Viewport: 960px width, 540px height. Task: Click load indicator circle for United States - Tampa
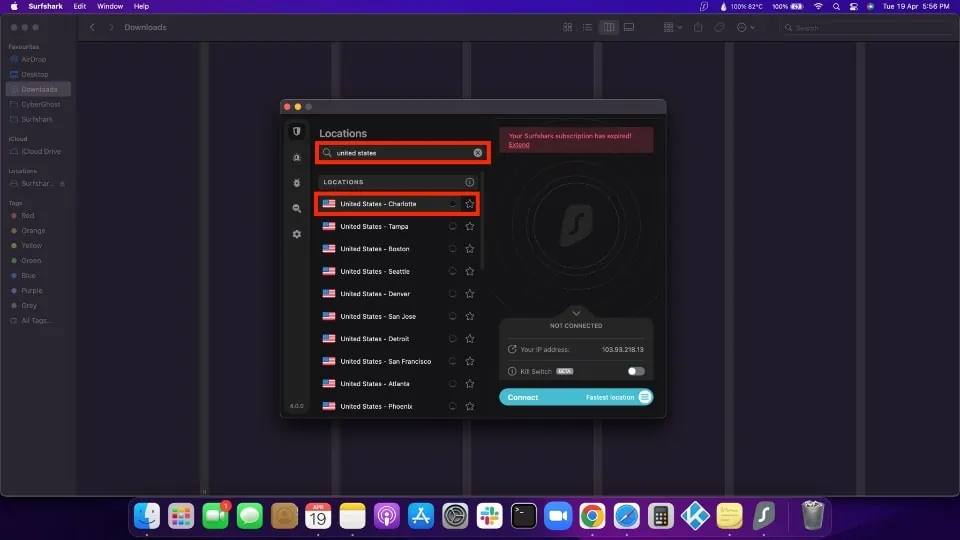pyautogui.click(x=452, y=227)
